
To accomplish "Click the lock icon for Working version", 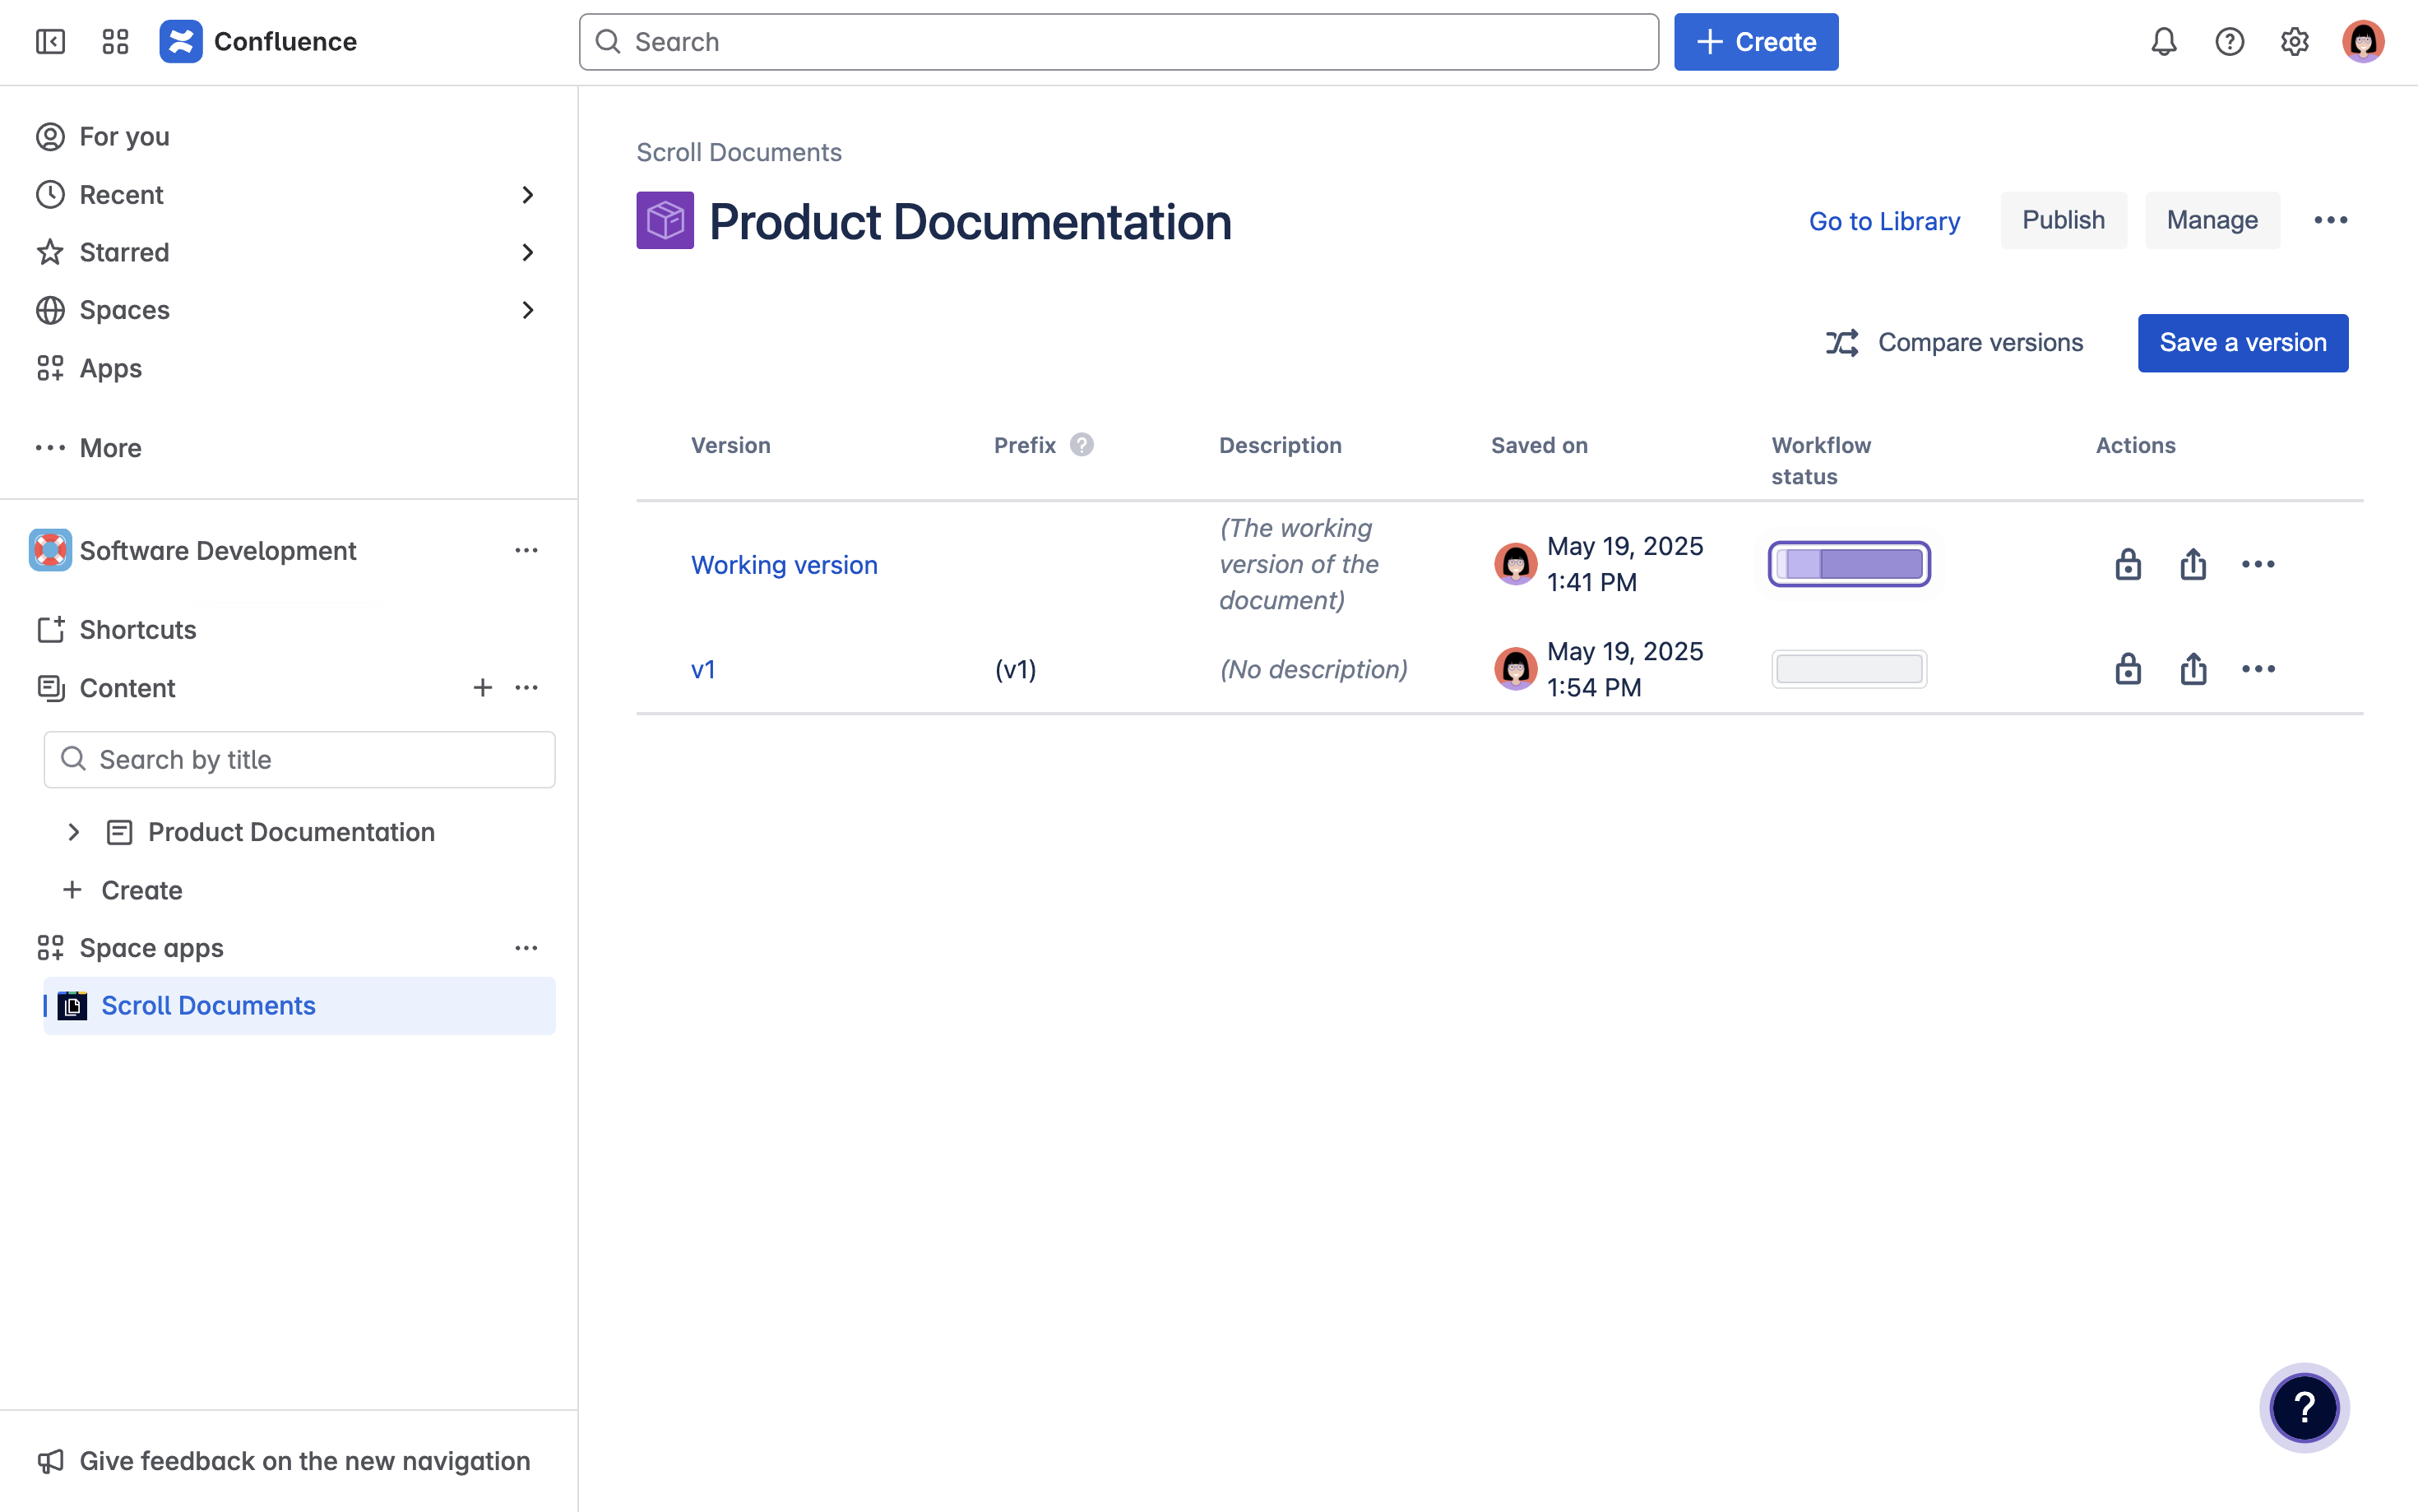I will [x=2128, y=565].
